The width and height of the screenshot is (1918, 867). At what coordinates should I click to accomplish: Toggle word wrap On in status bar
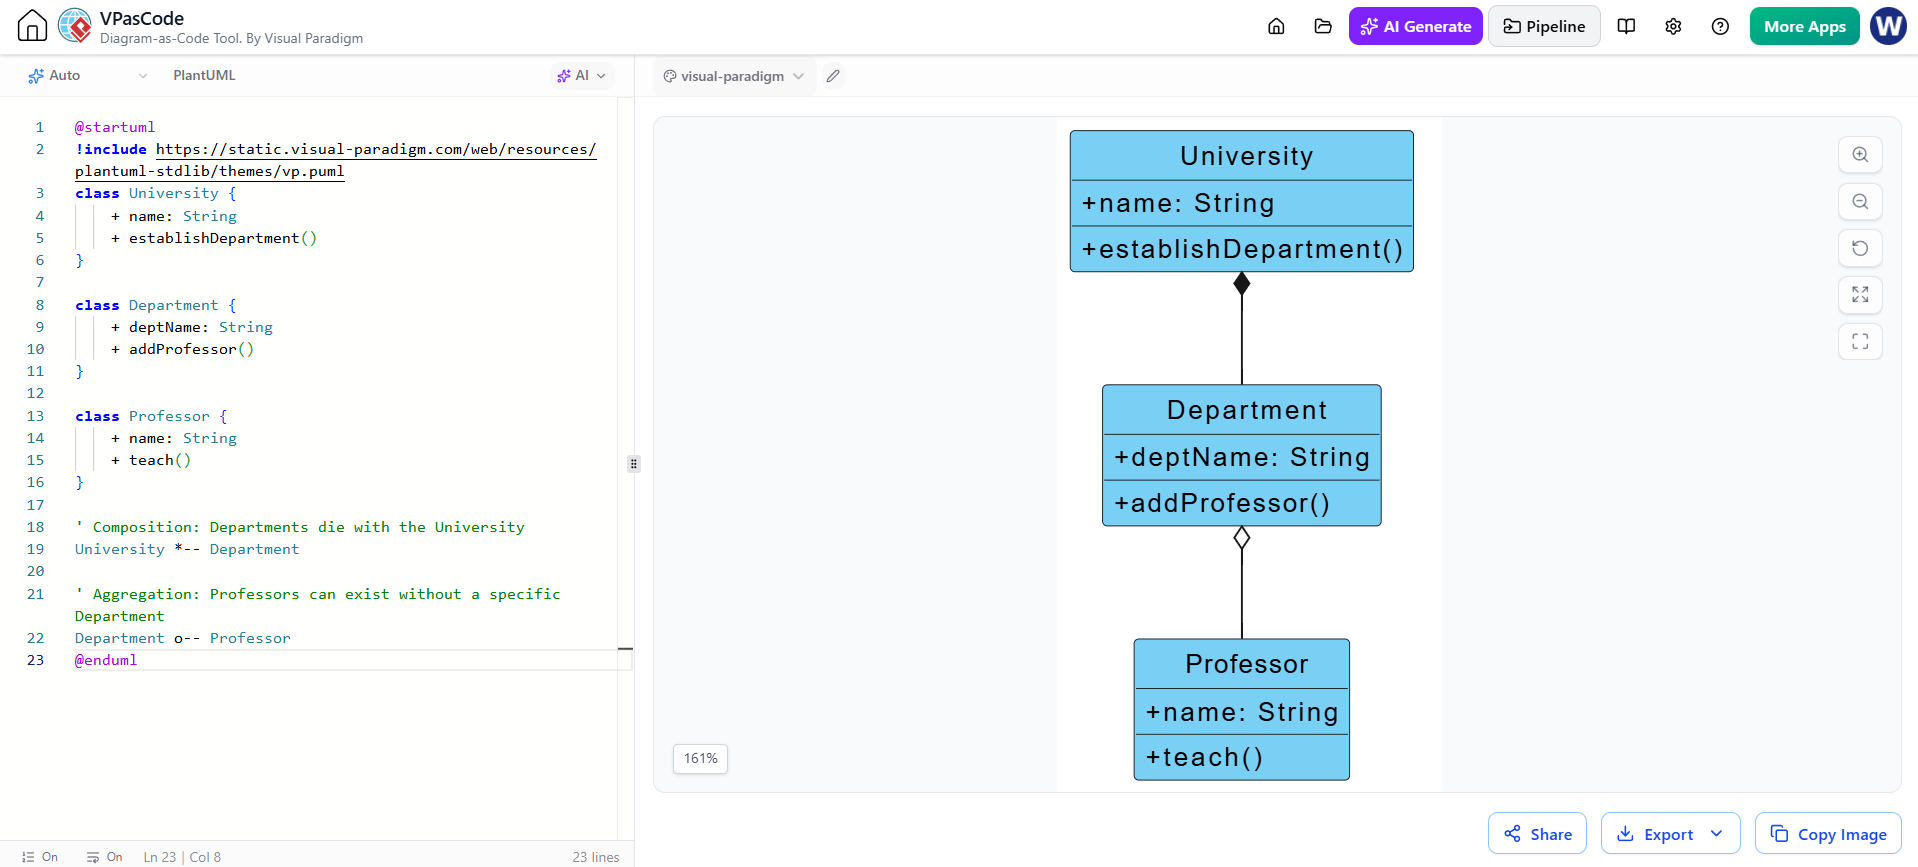[x=105, y=857]
